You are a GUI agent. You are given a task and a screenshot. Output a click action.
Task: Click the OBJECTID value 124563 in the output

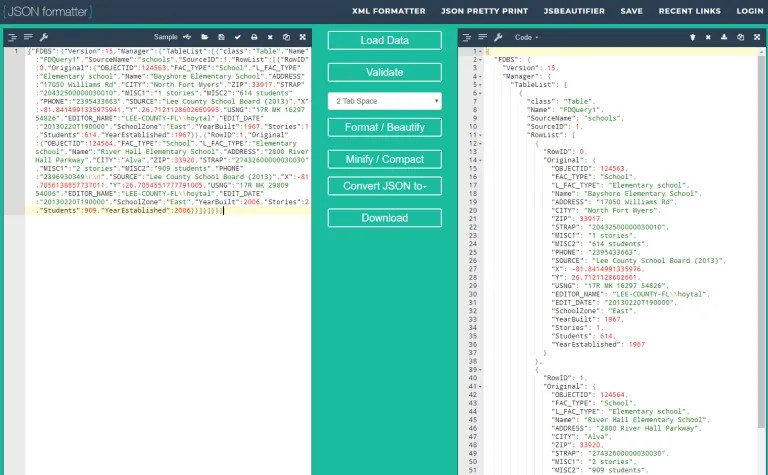[613, 168]
